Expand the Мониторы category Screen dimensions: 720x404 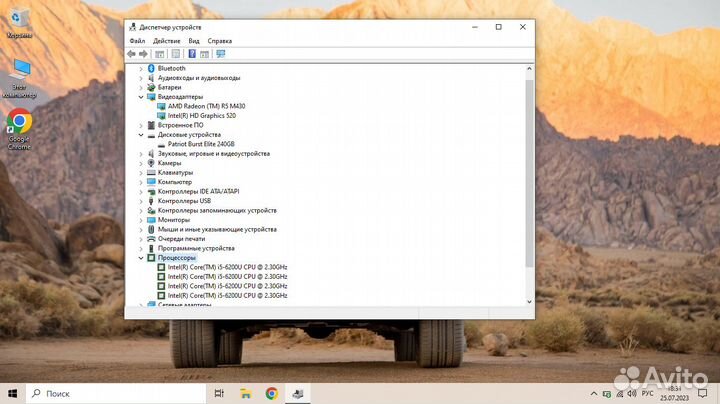[141, 220]
